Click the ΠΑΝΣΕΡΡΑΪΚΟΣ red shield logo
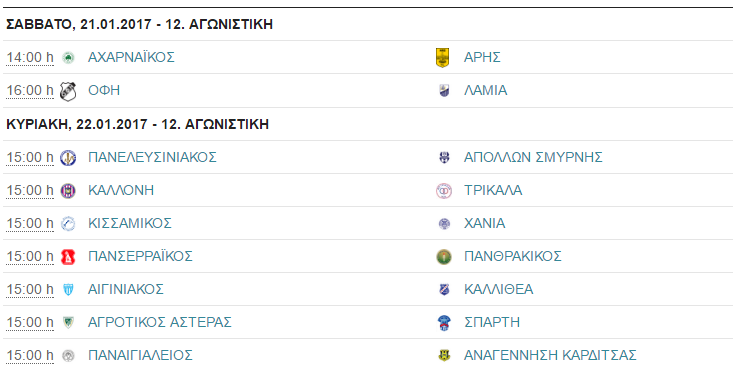Screen dimensions: 733x369 pyautogui.click(x=68, y=257)
